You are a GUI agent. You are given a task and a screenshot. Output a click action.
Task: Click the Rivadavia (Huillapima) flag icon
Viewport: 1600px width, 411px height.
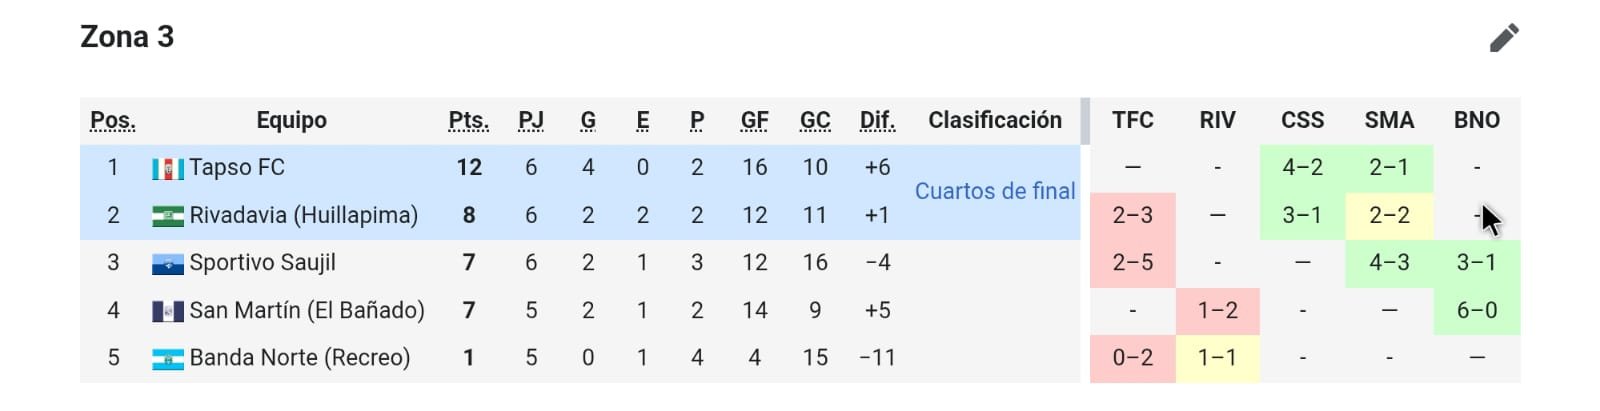tap(167, 216)
